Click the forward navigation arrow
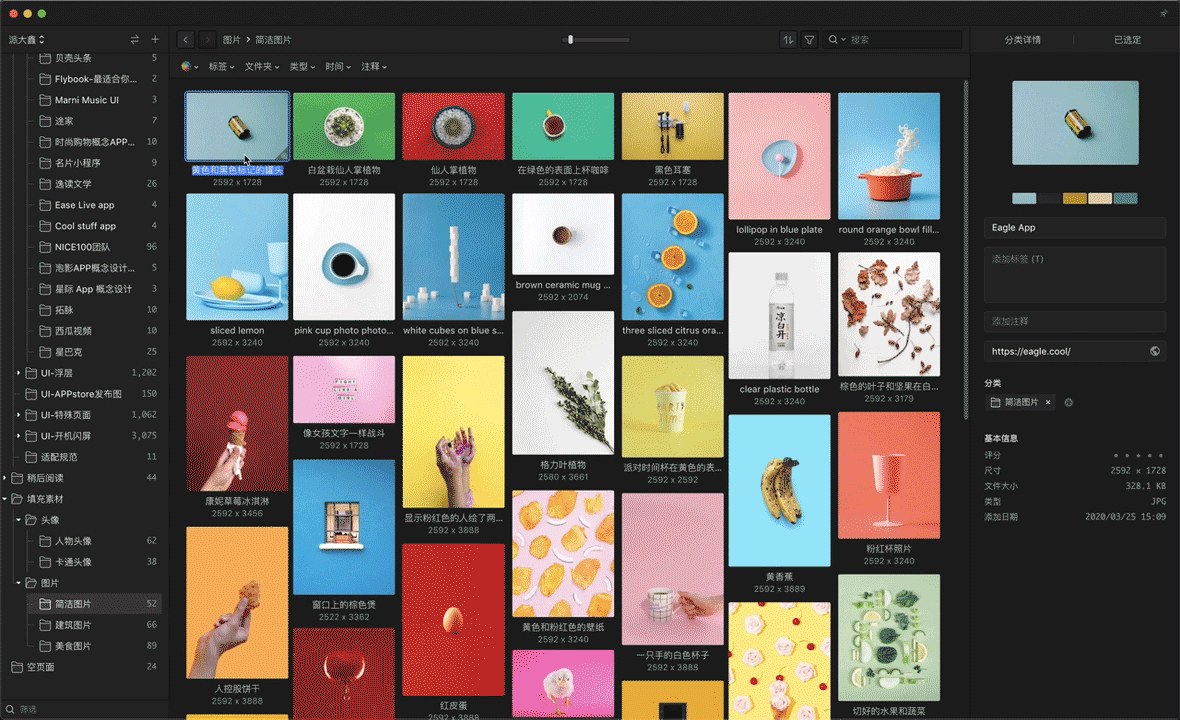The width and height of the screenshot is (1180, 720). 207,40
